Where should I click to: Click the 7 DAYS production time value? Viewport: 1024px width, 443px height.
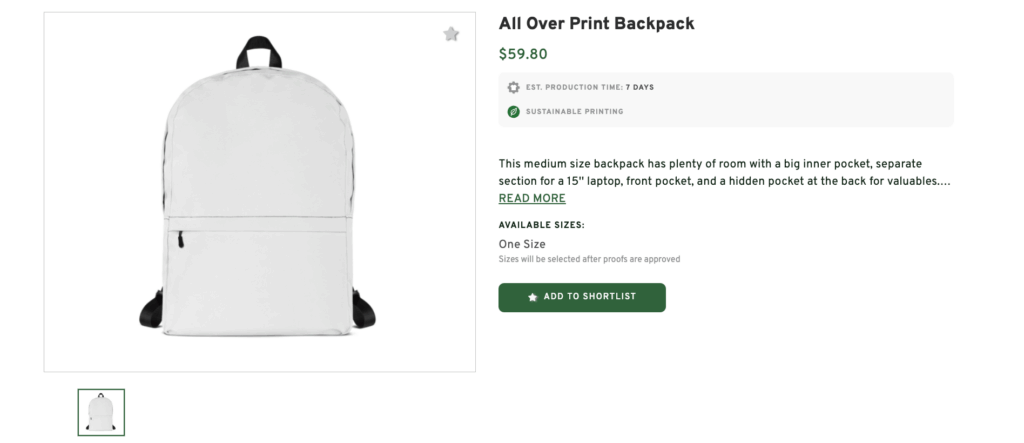[x=640, y=87]
